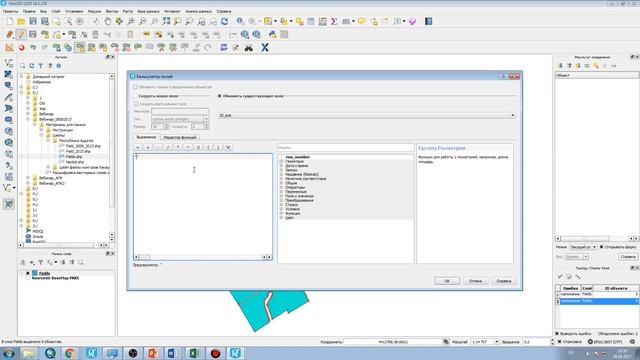Open project using the folder icon
Image resolution: width=640 pixels, height=360 pixels.
21,21
